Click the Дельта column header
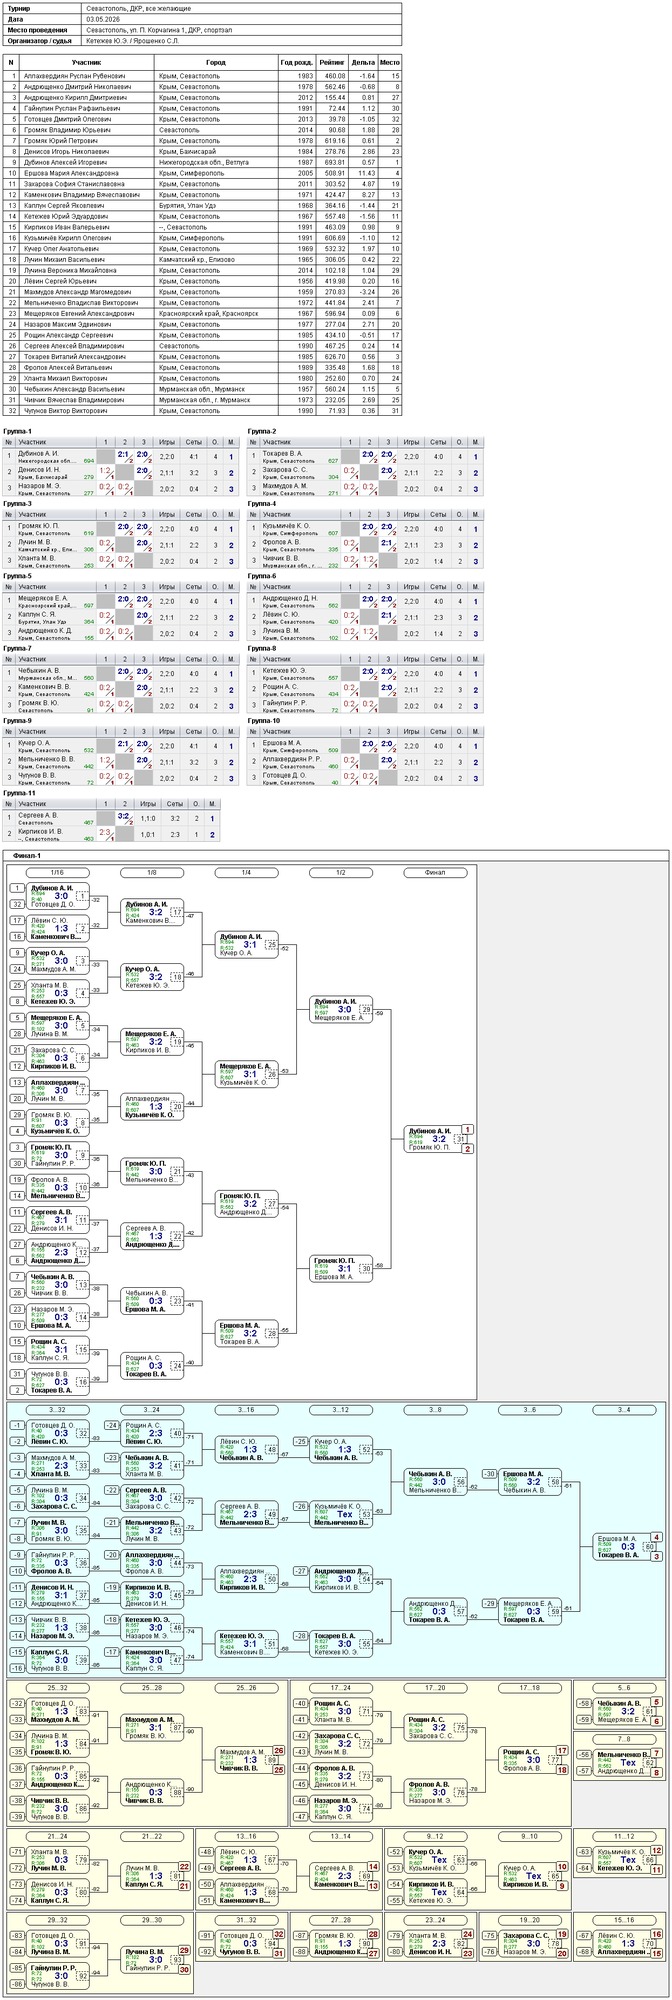This screenshot has height=2000, width=672. point(363,62)
